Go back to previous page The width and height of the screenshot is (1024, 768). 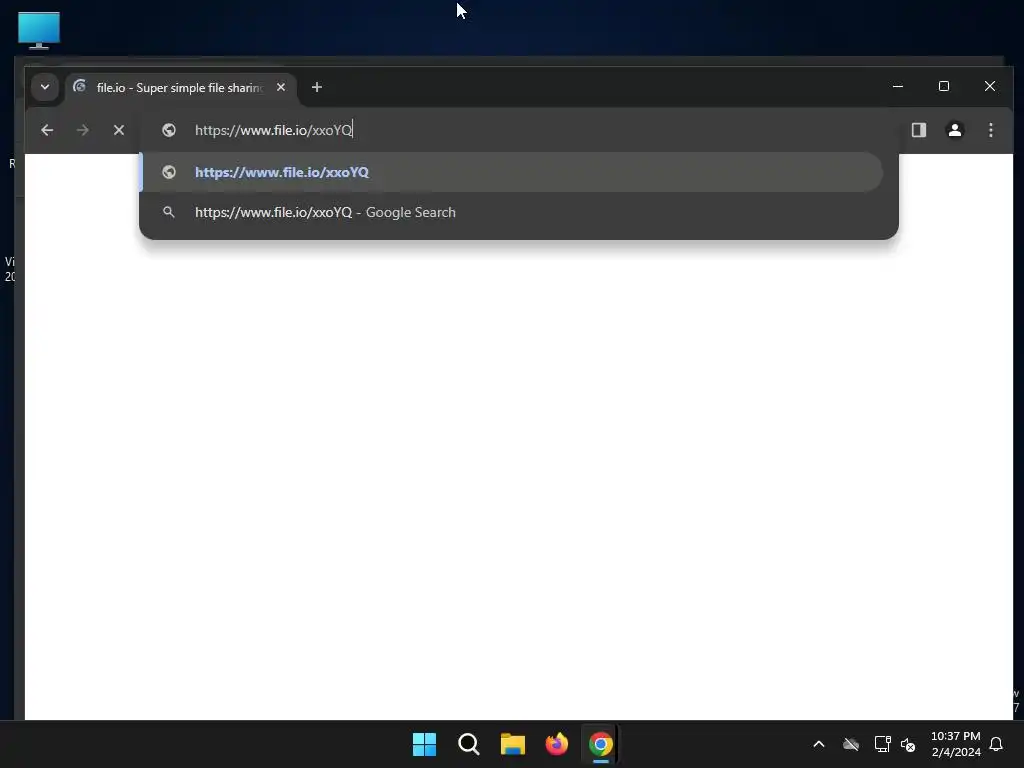[47, 130]
